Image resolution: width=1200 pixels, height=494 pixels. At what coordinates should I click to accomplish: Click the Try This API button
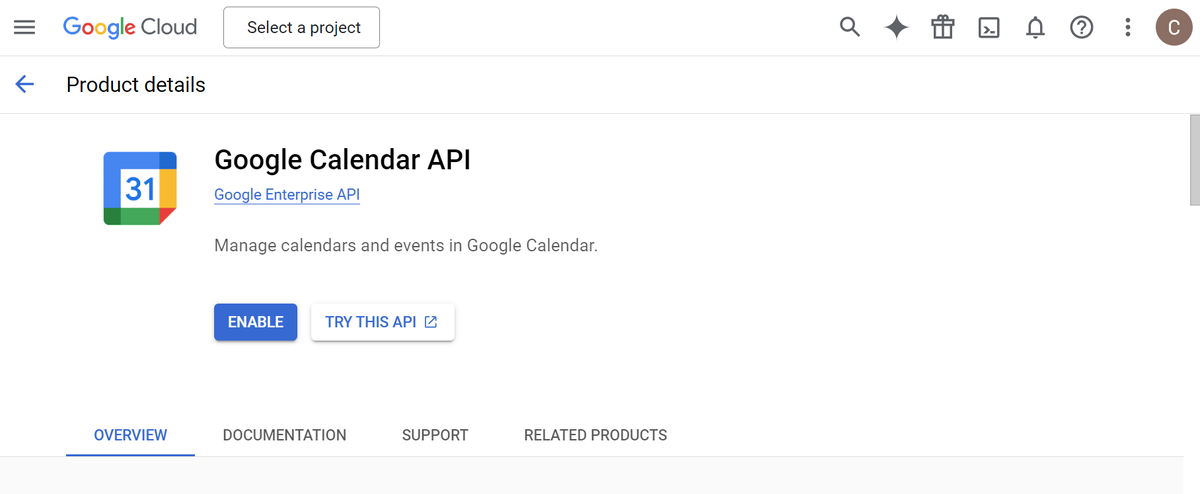pos(382,322)
